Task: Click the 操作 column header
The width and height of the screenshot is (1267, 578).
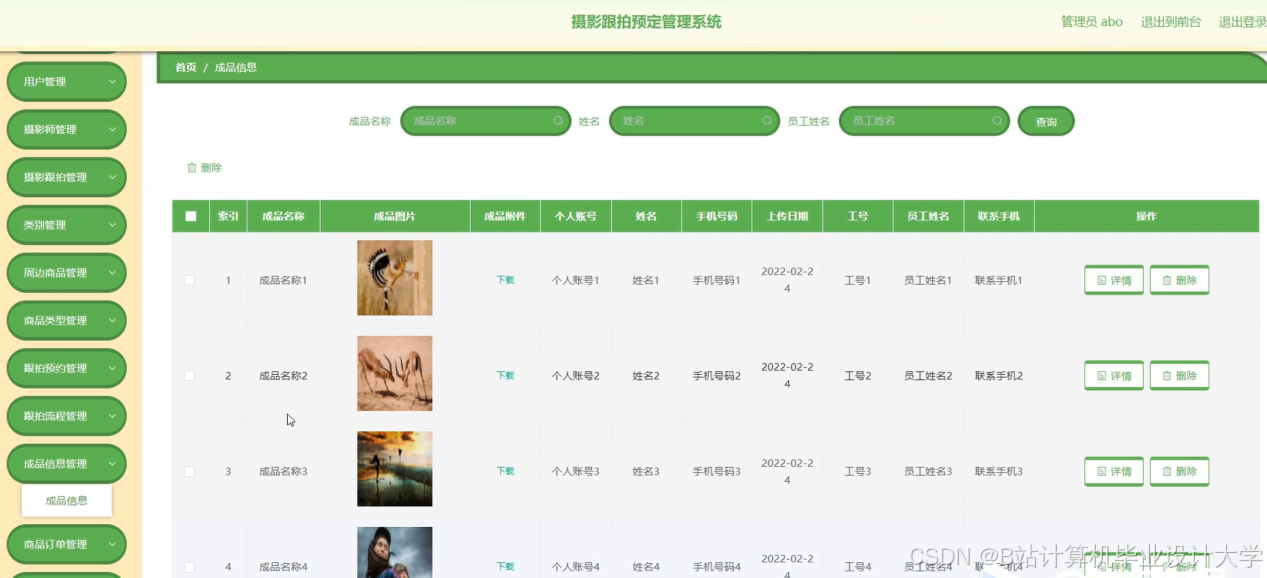Action: click(1146, 216)
